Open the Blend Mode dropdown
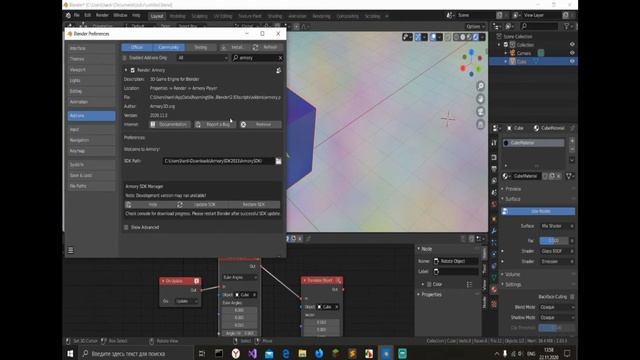 pyautogui.click(x=557, y=307)
